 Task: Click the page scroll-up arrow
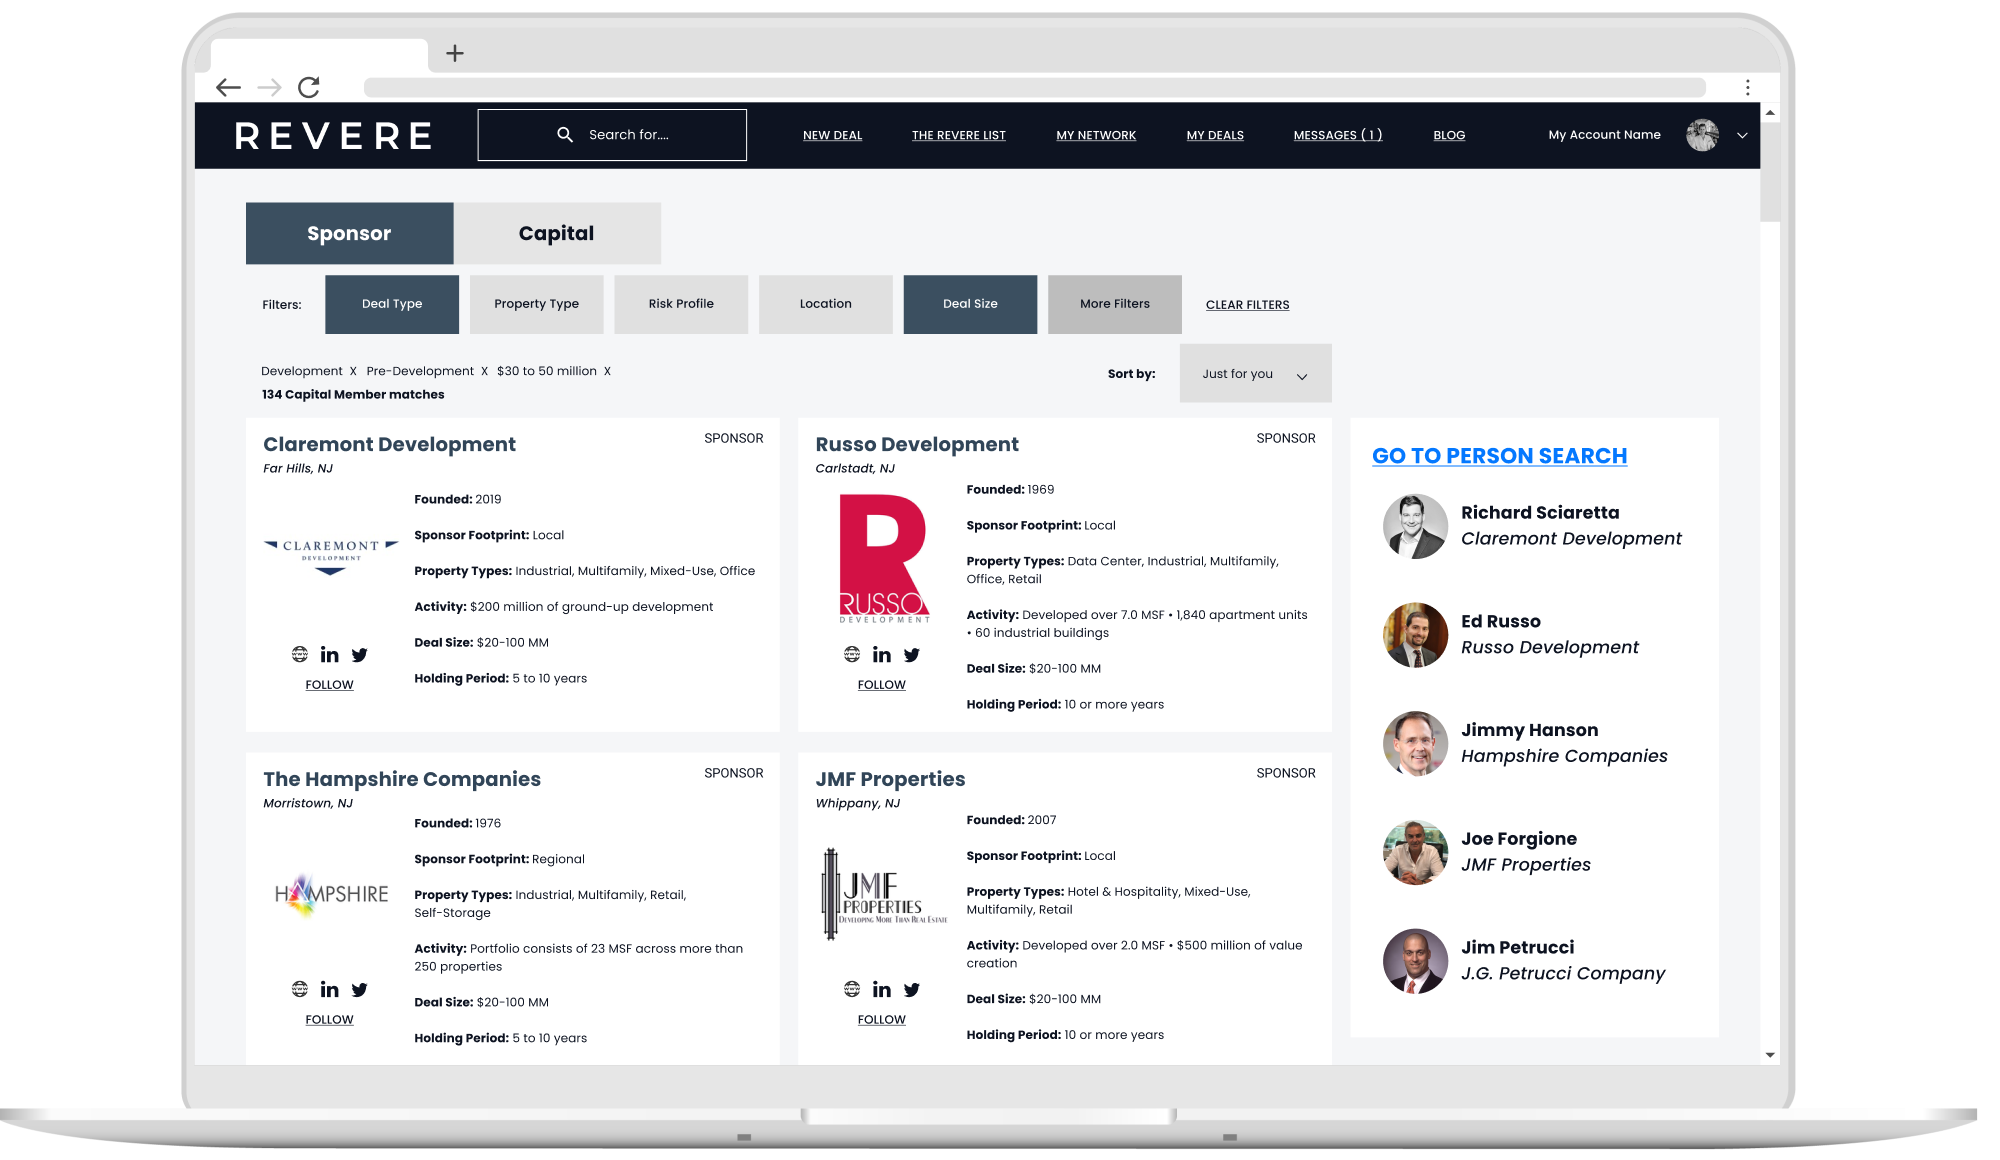[1770, 113]
